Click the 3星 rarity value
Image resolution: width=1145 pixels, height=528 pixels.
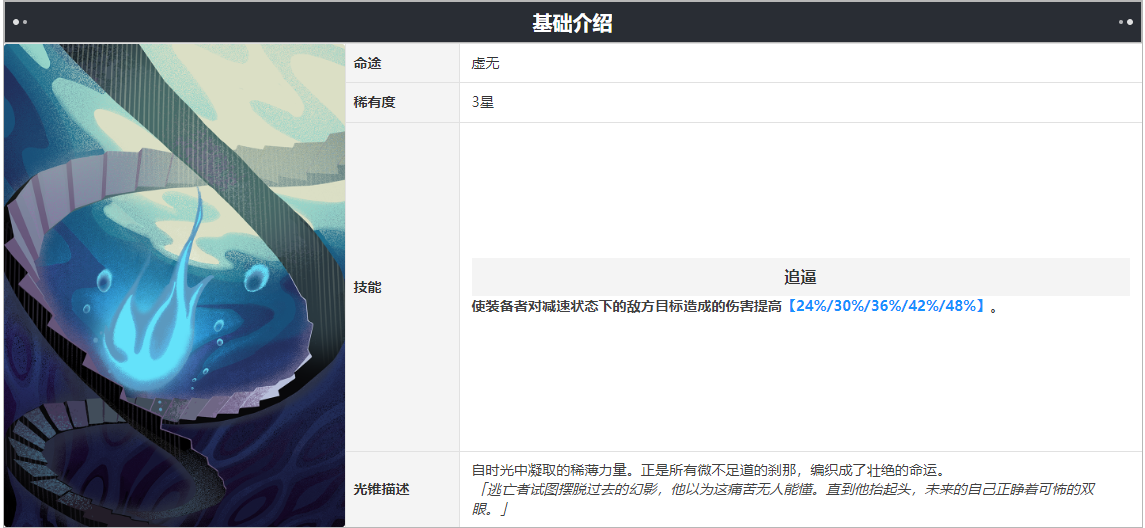tap(483, 103)
